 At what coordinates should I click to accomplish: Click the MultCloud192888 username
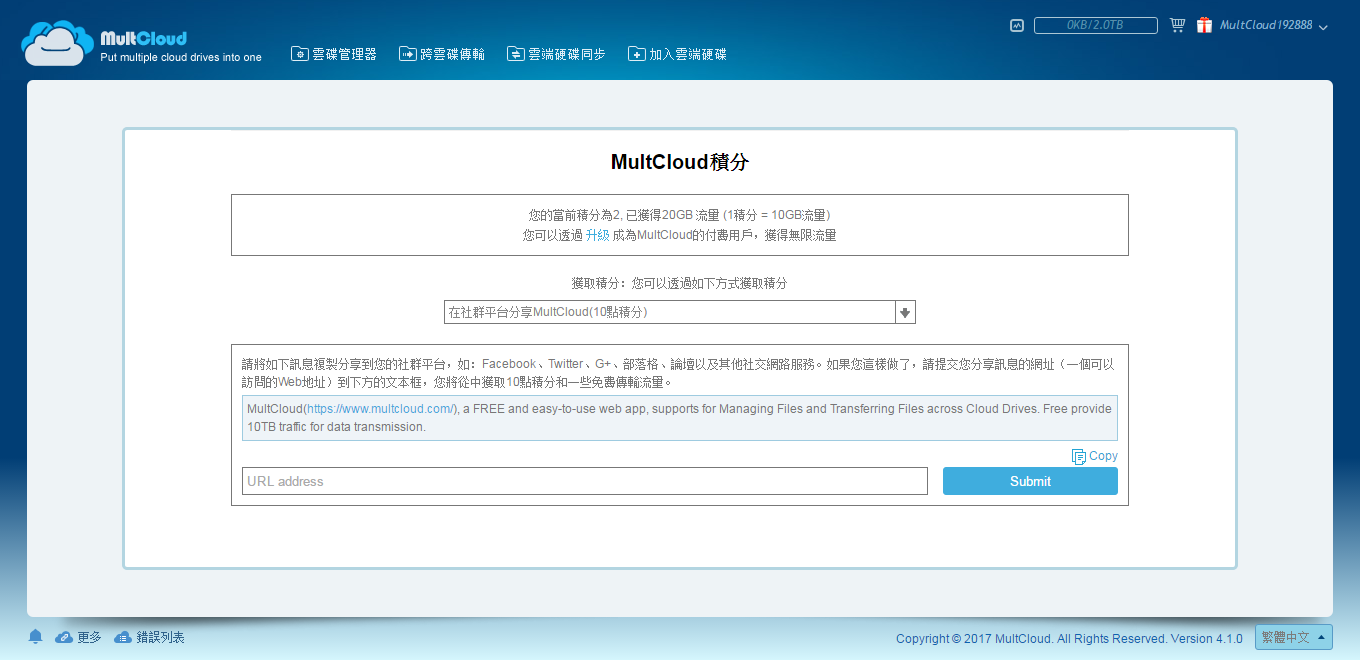pyautogui.click(x=1266, y=25)
